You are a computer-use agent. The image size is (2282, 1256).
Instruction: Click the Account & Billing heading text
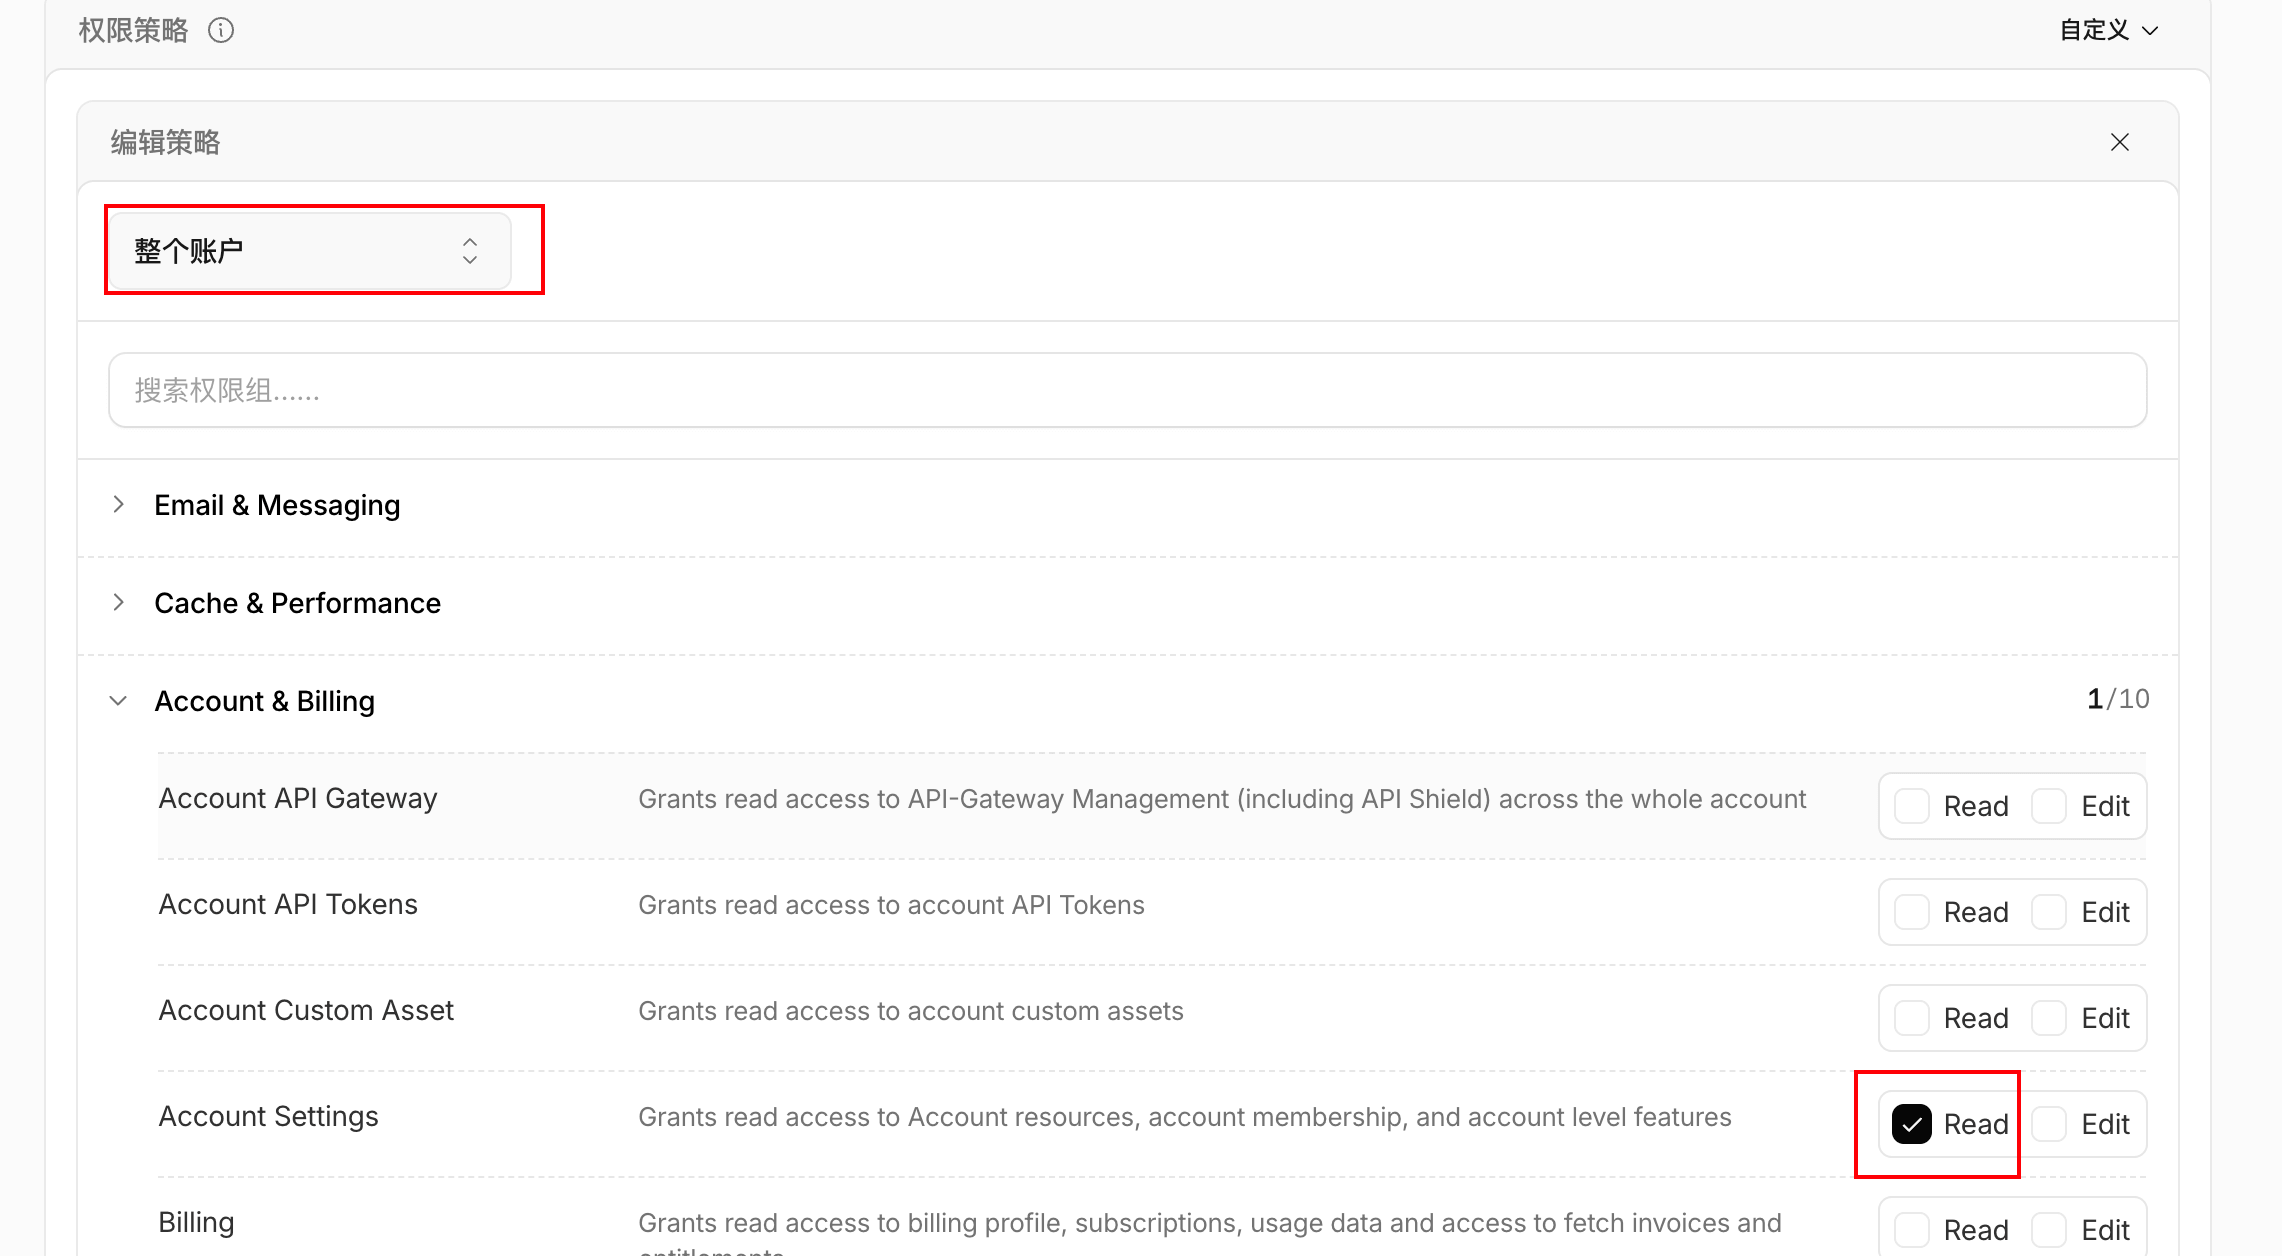pyautogui.click(x=264, y=701)
